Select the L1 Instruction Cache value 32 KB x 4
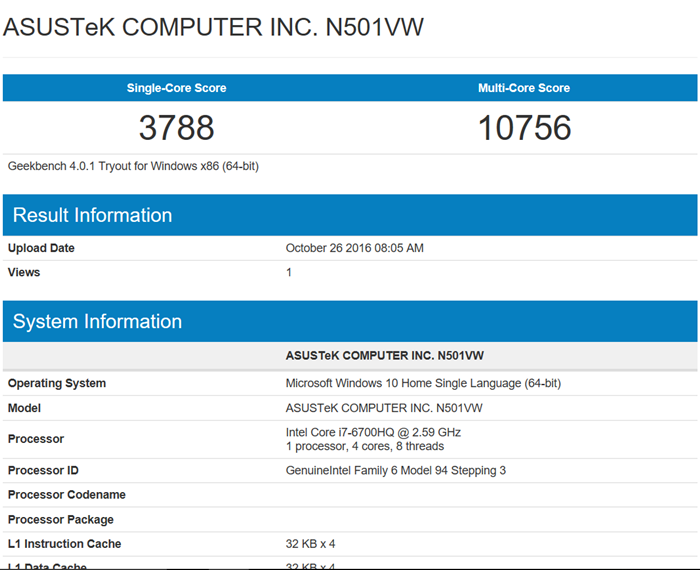This screenshot has width=700, height=570. (310, 544)
